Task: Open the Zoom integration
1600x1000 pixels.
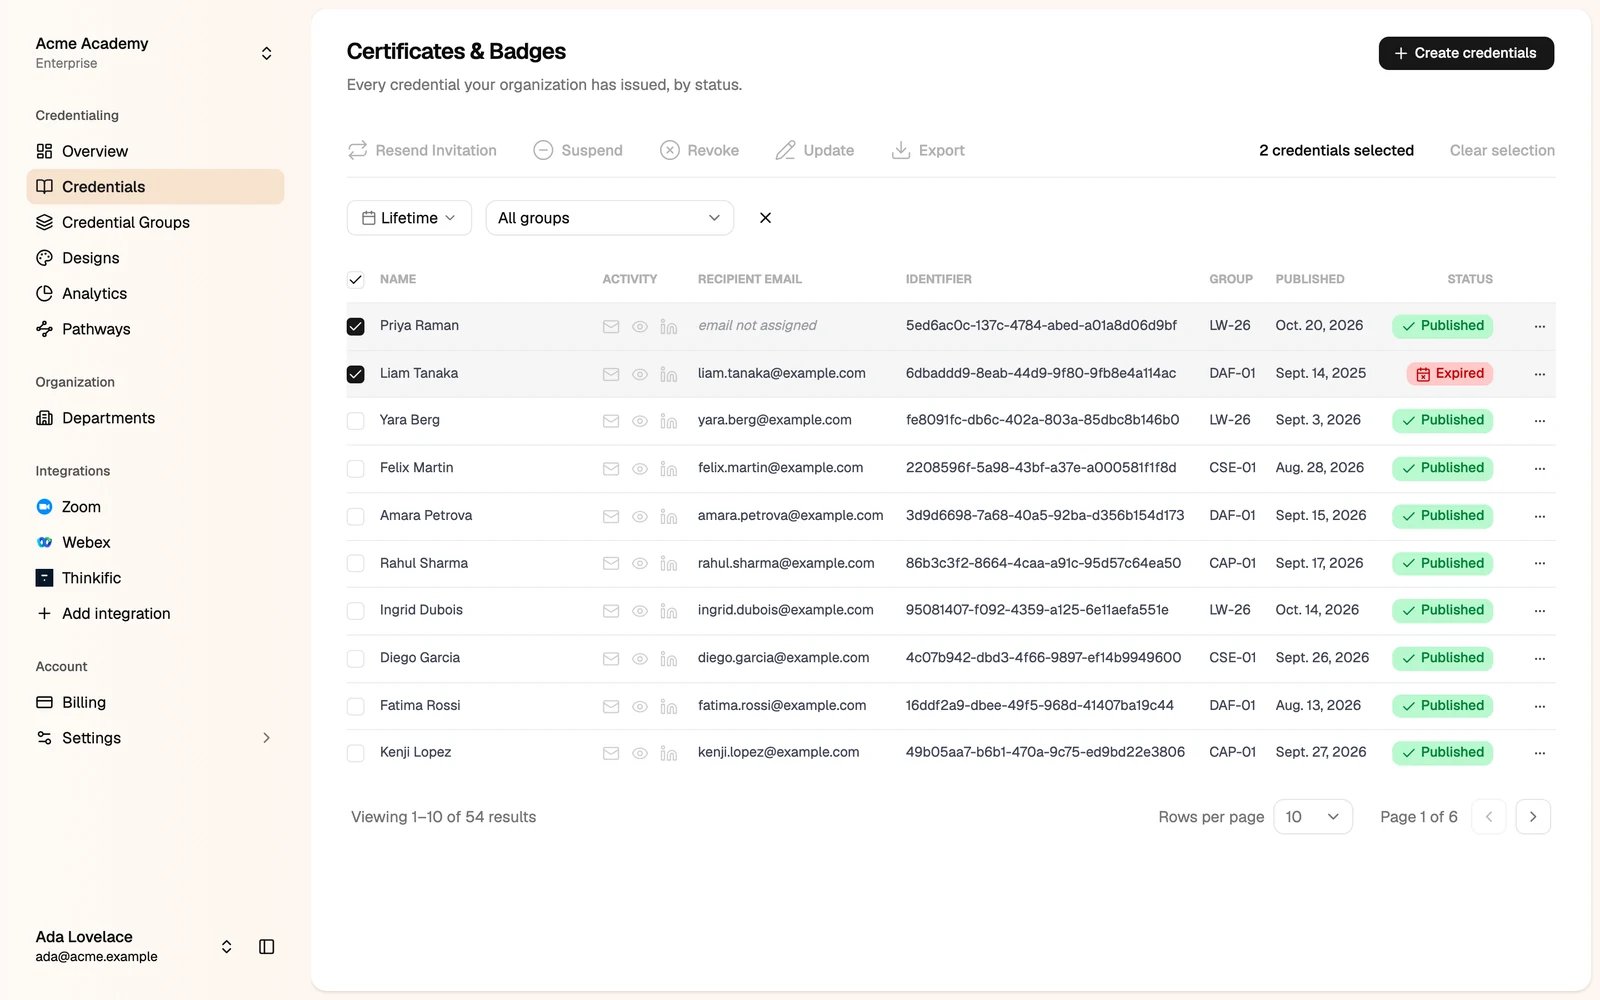Action: pyautogui.click(x=155, y=507)
